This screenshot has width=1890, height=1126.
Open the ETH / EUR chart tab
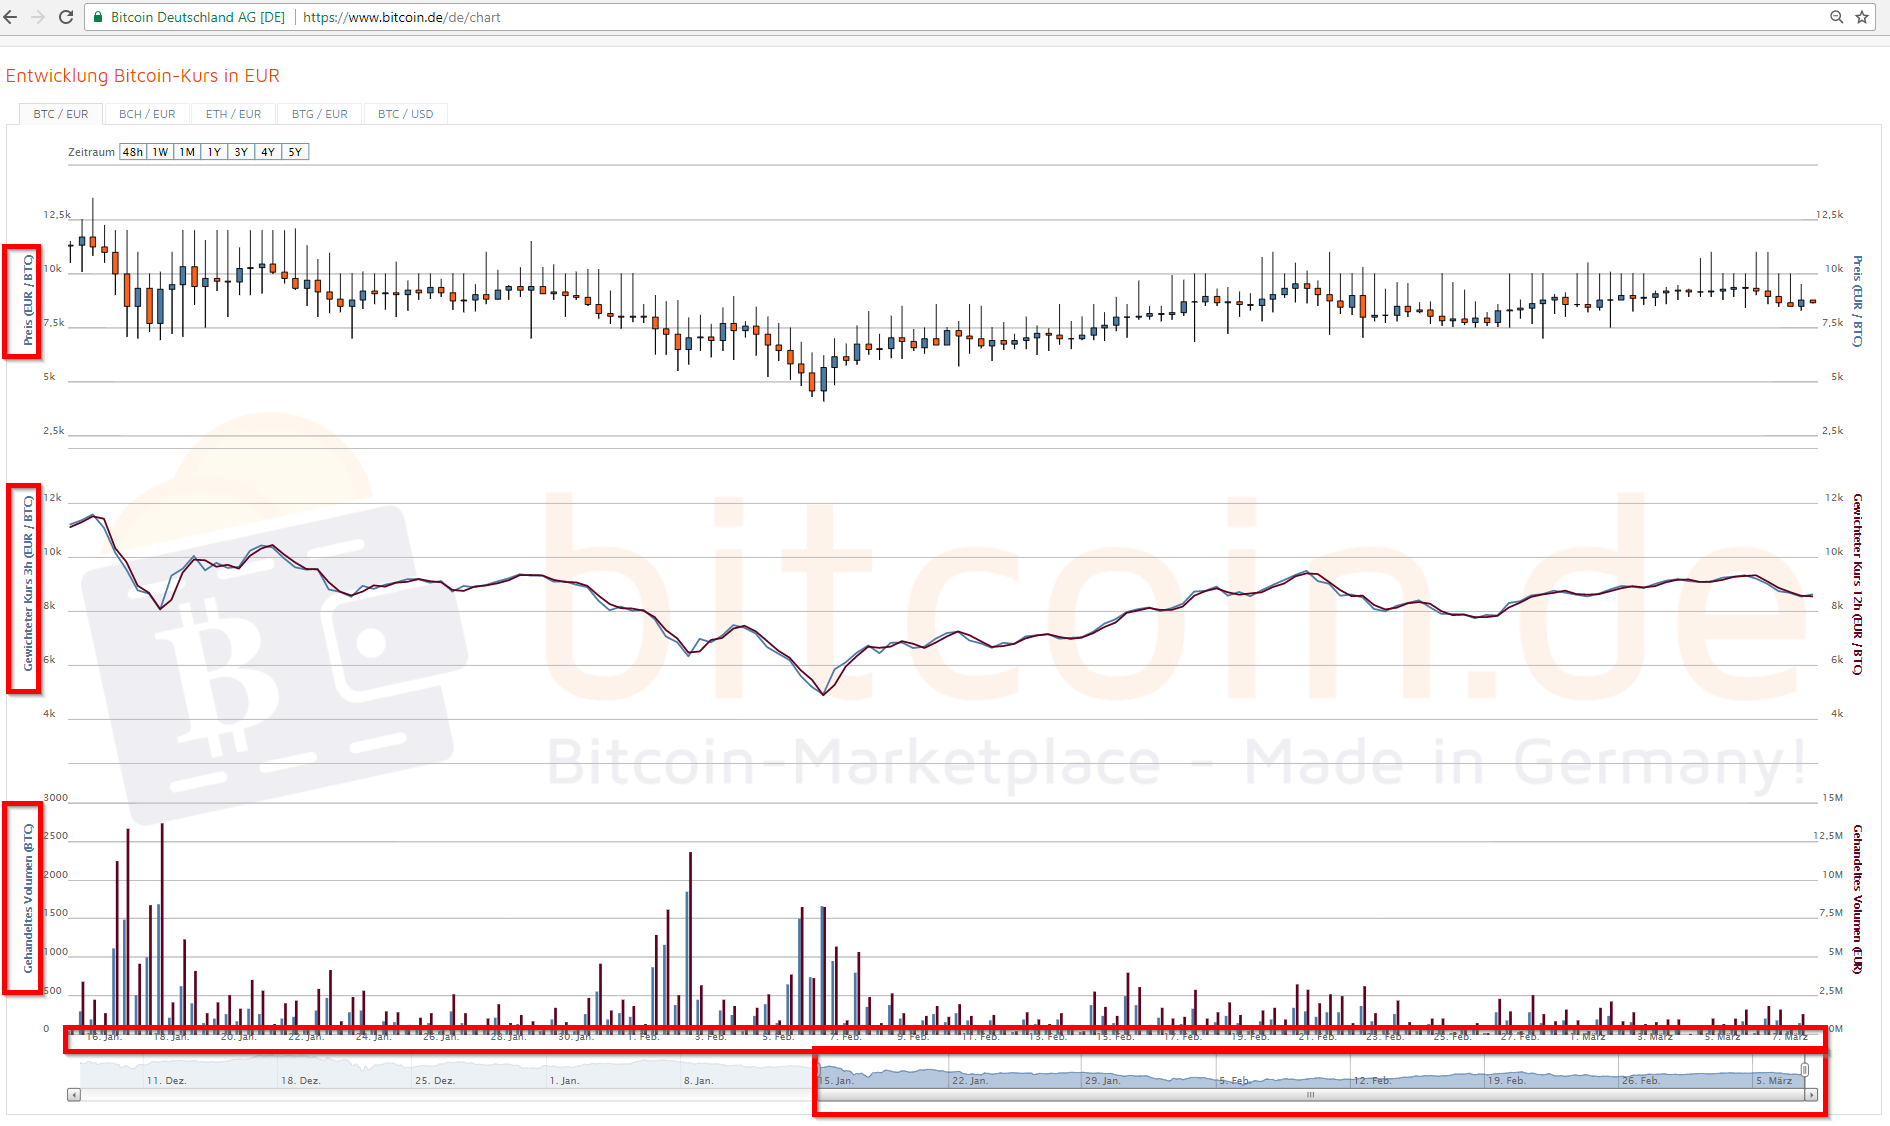click(233, 114)
